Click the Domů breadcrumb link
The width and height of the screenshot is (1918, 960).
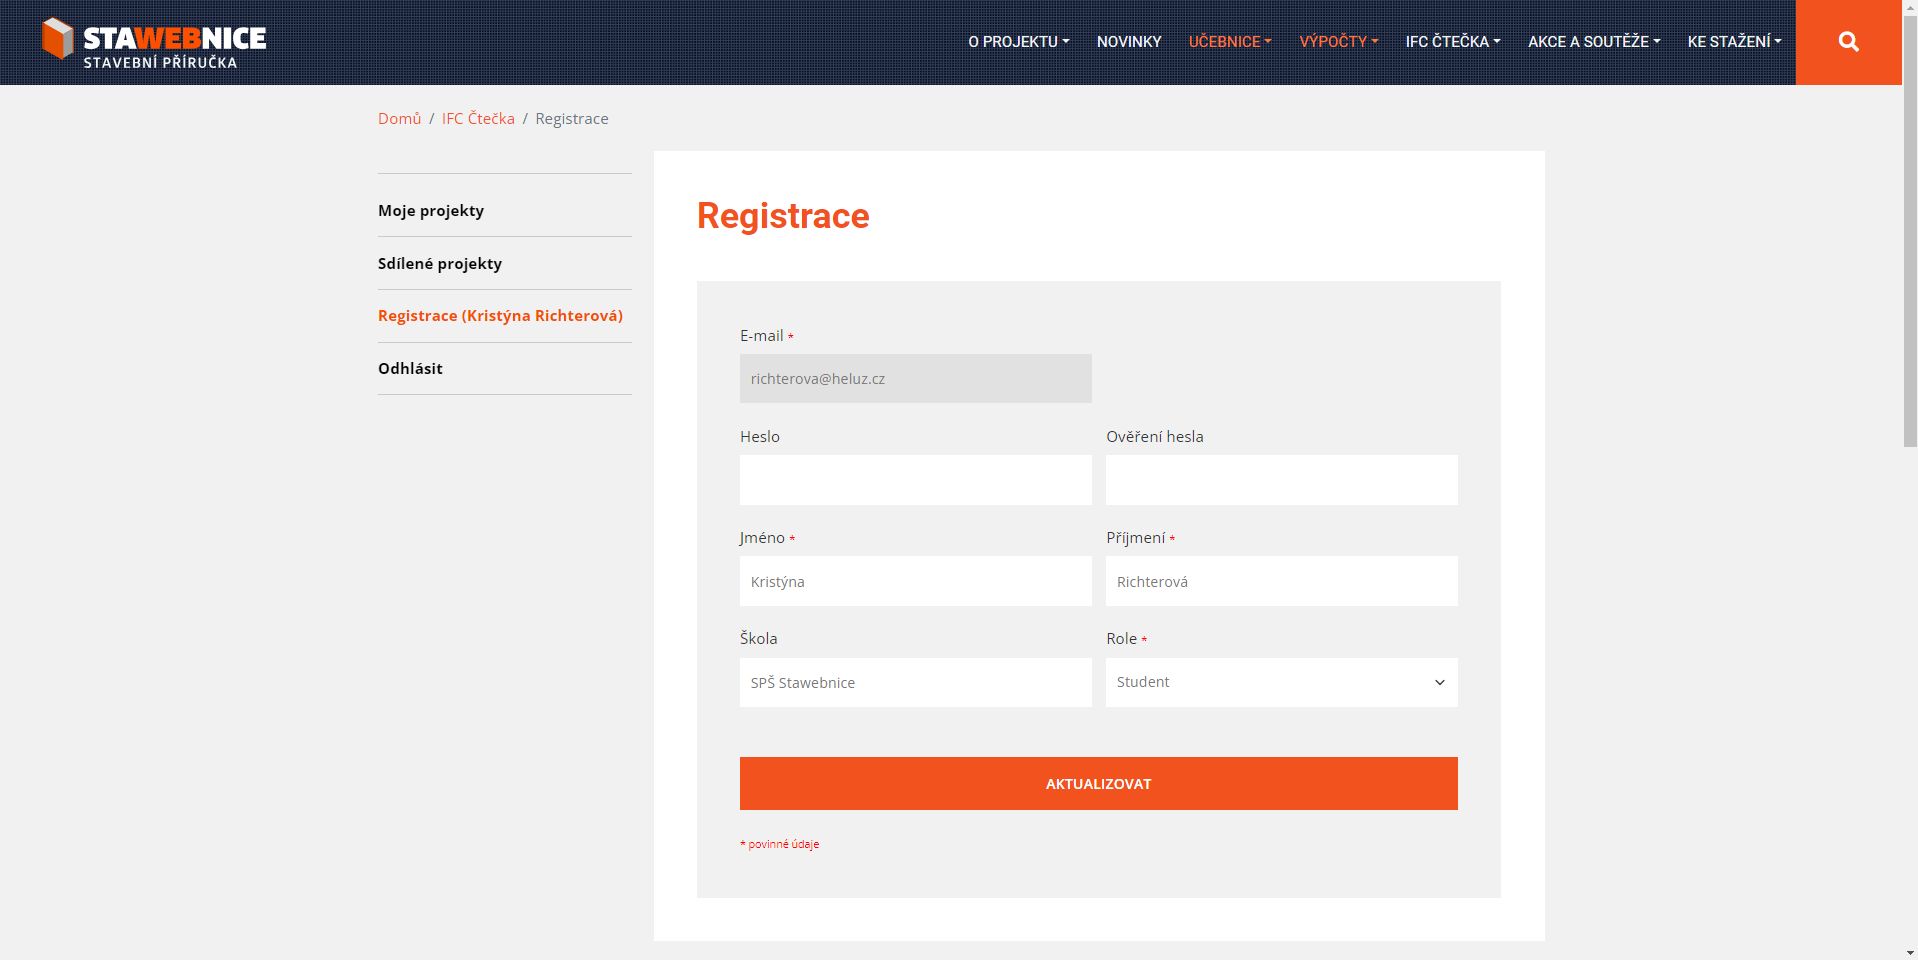[399, 119]
